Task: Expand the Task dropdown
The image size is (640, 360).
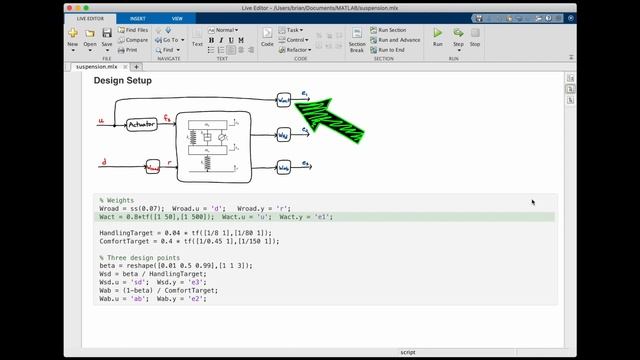Action: click(x=301, y=30)
